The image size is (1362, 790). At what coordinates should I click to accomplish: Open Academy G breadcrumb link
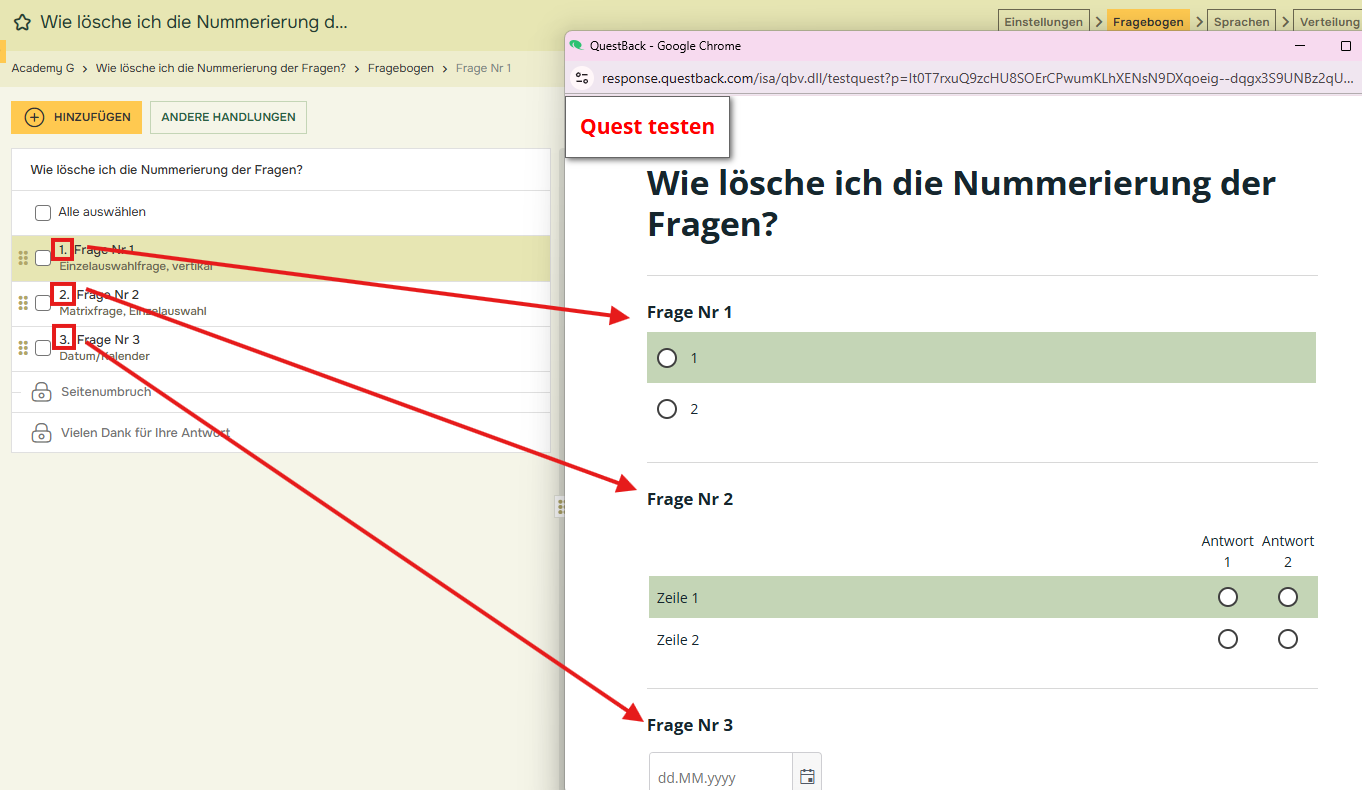43,68
